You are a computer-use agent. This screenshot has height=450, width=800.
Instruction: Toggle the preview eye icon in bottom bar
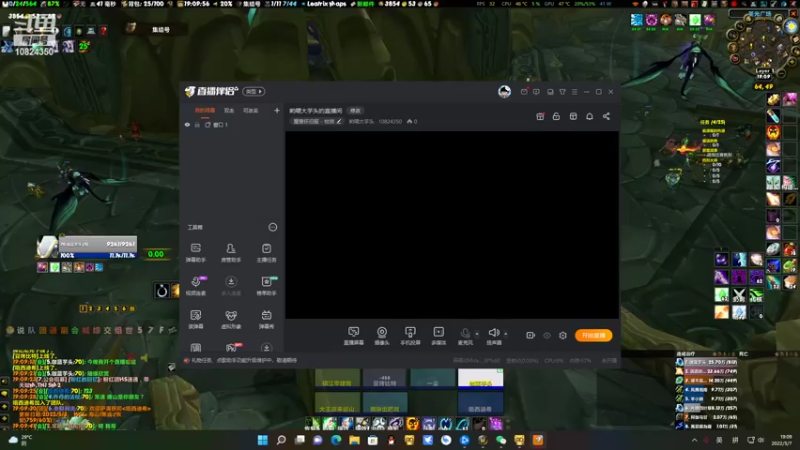[x=547, y=335]
